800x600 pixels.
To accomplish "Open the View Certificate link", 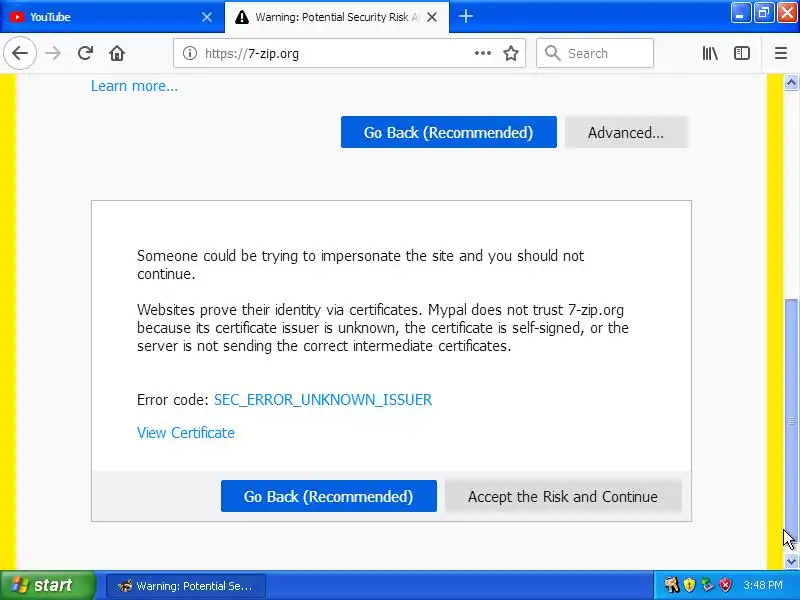I will pyautogui.click(x=186, y=433).
